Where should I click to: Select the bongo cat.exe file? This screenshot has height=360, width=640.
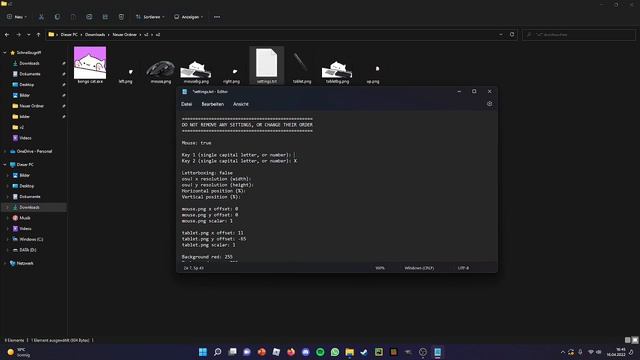point(90,65)
